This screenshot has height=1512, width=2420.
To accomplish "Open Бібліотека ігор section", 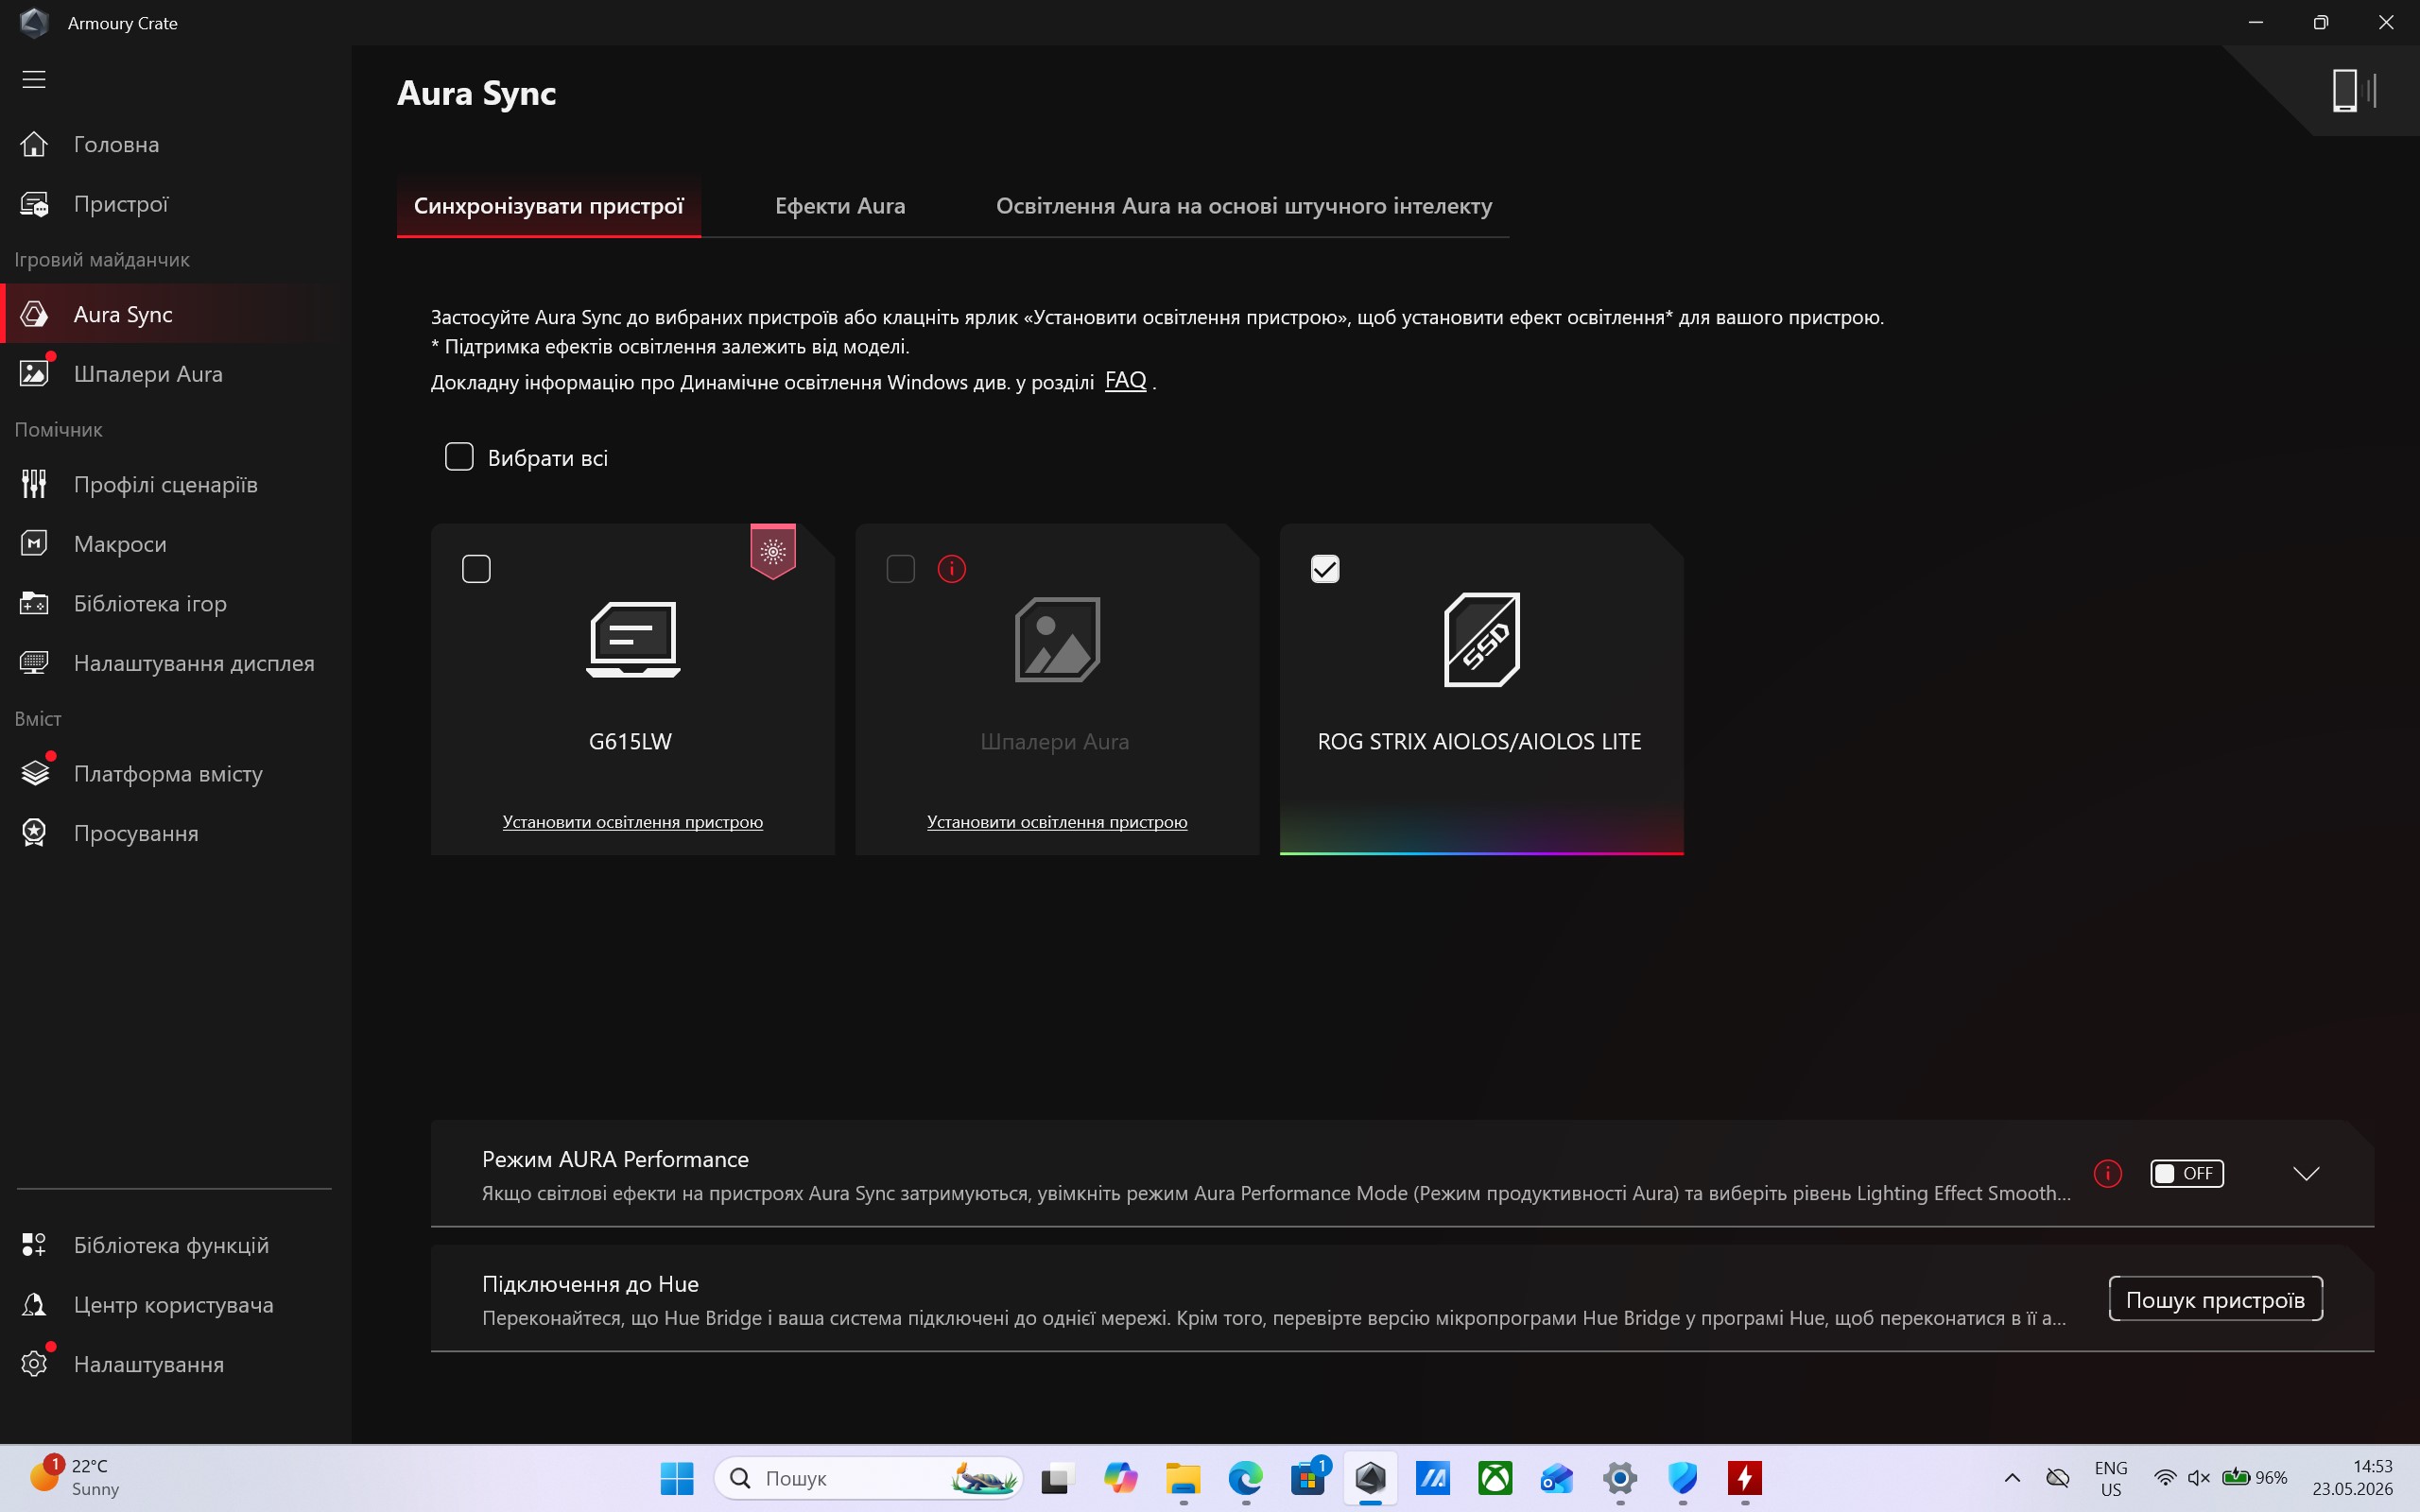I will 175,603.
